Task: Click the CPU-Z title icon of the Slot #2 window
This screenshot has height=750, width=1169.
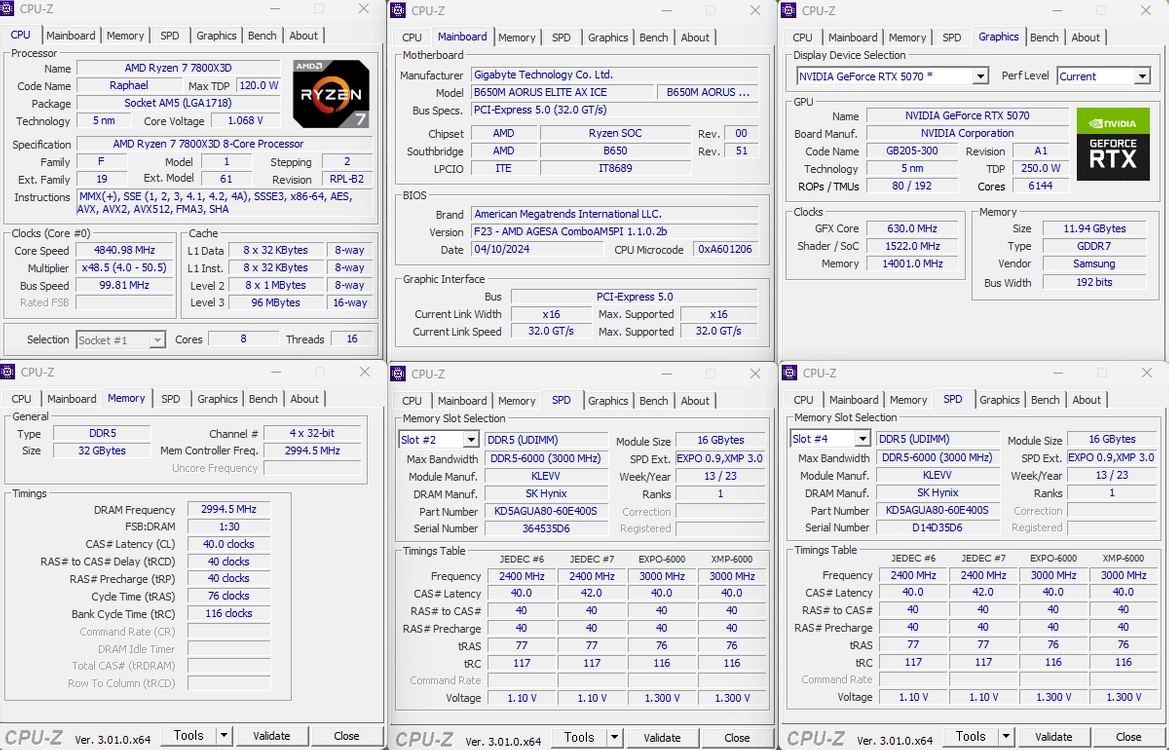Action: point(398,374)
